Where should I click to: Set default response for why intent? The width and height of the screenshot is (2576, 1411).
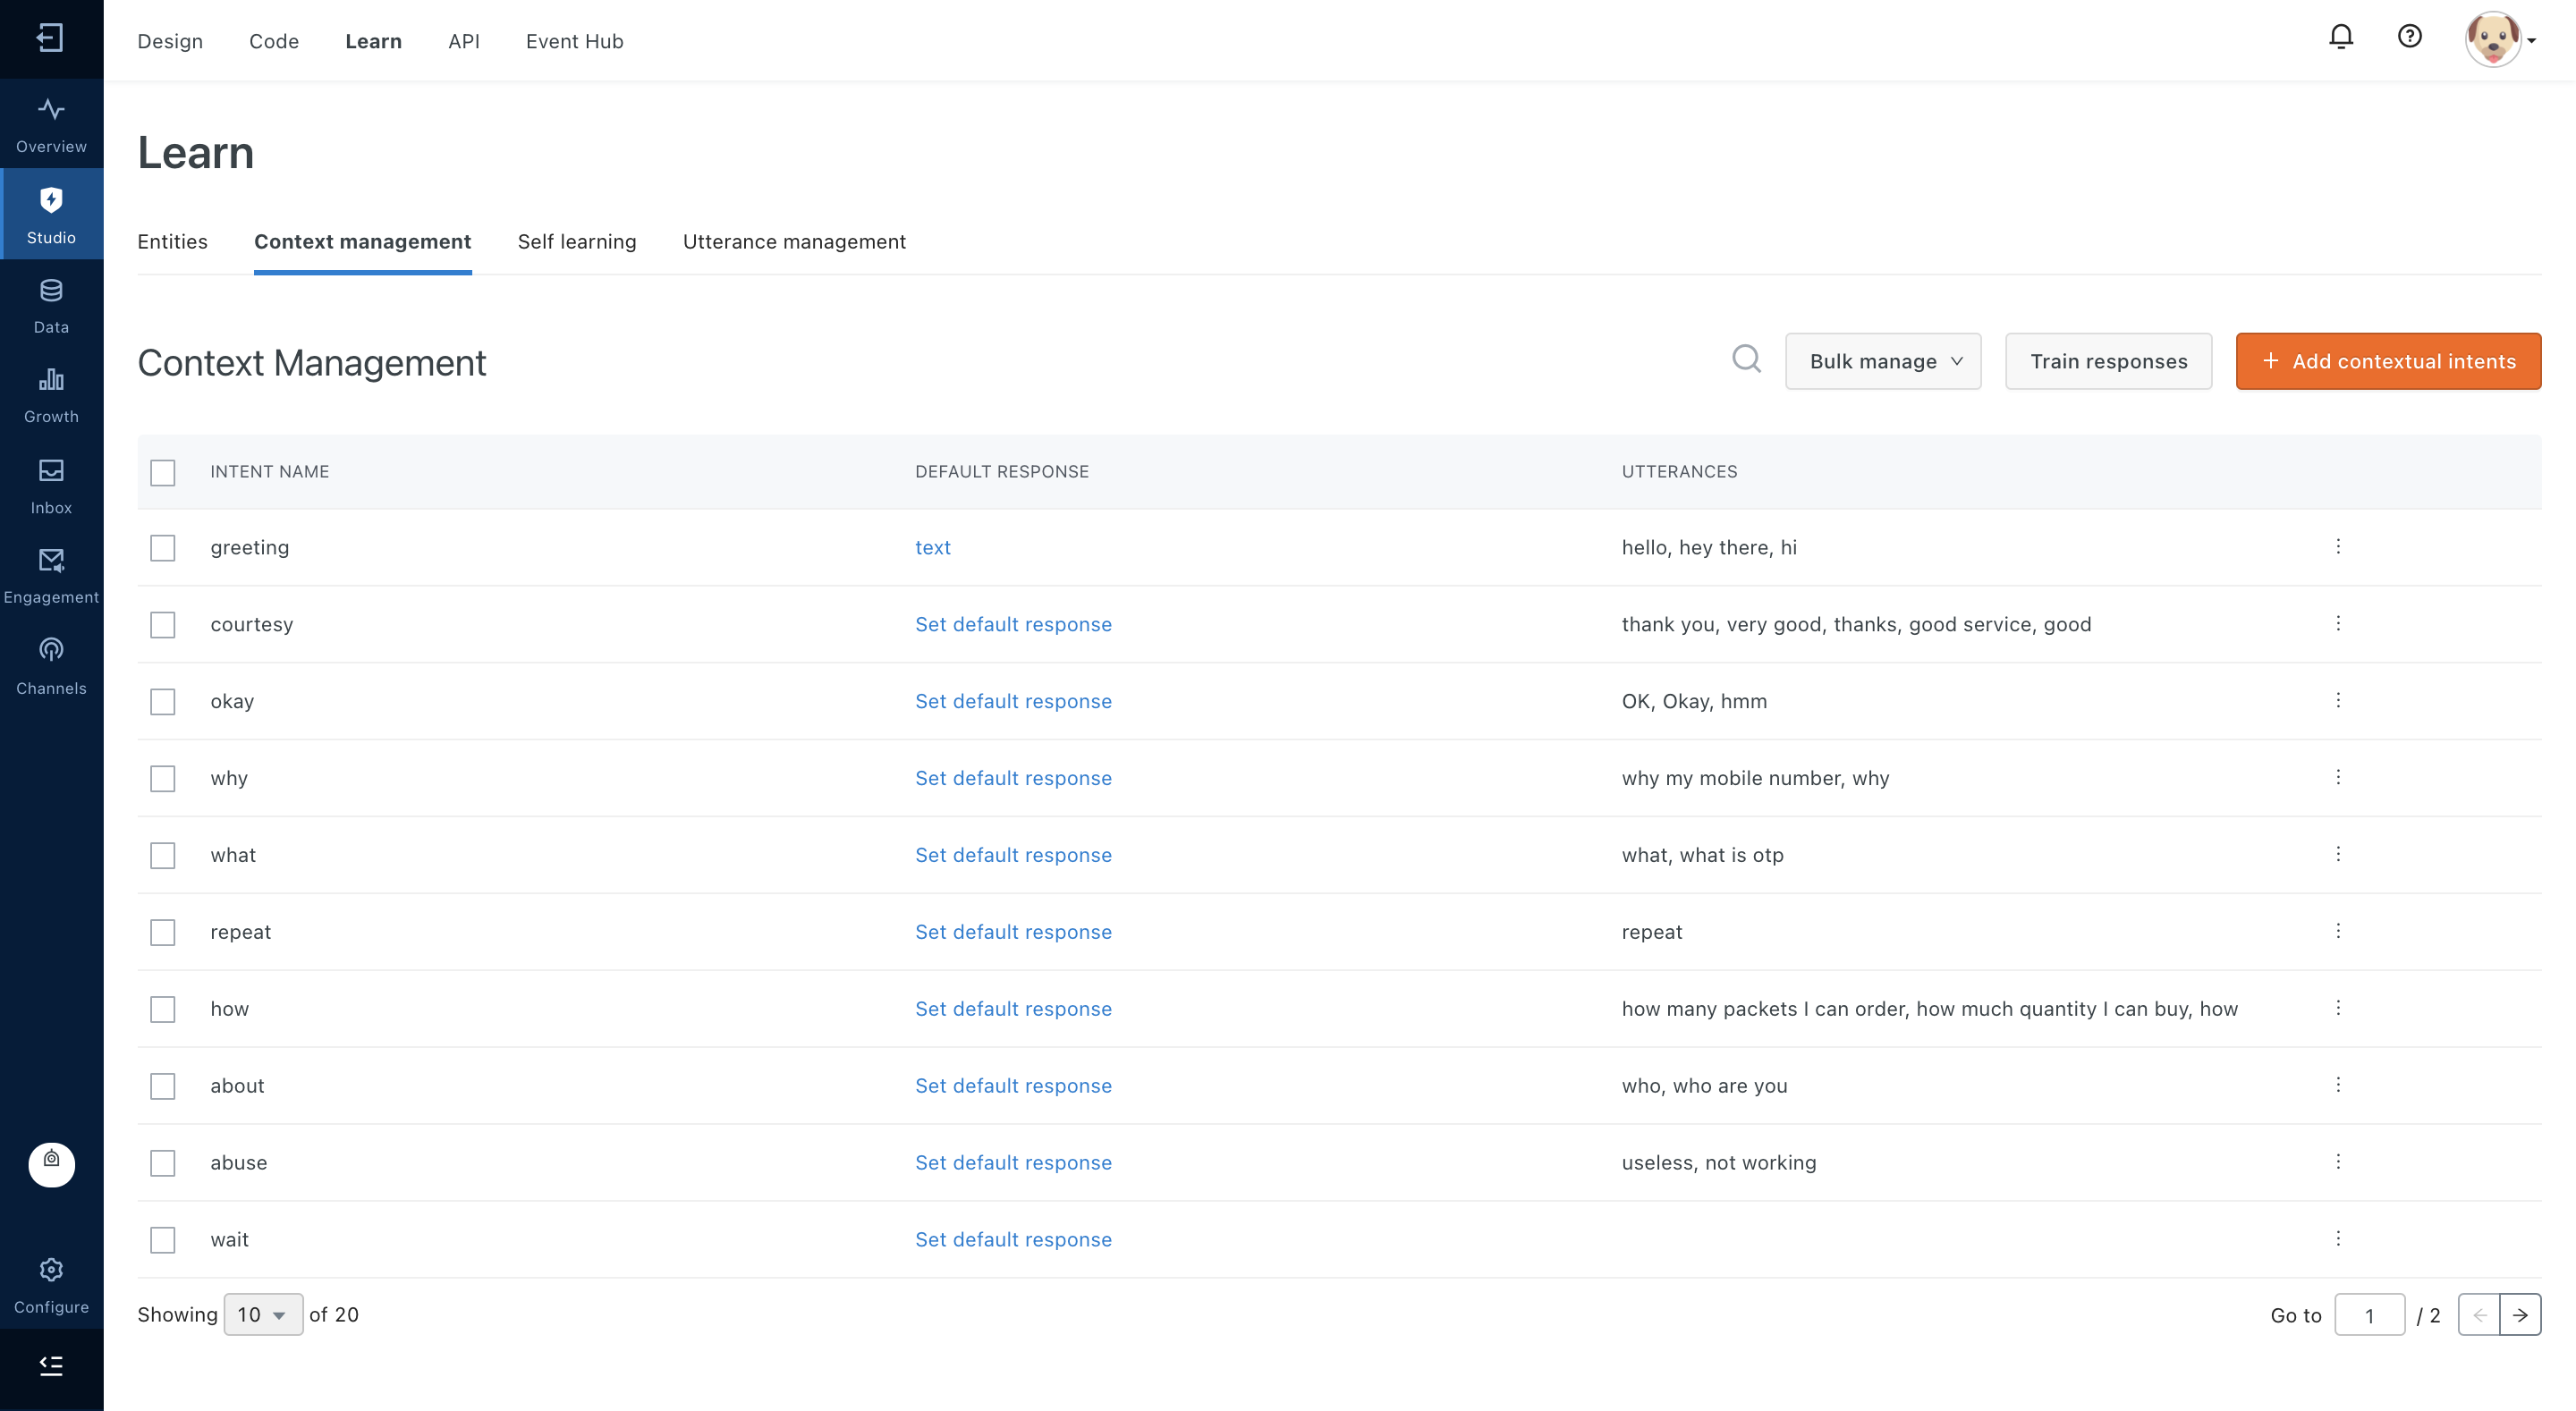click(x=1013, y=779)
